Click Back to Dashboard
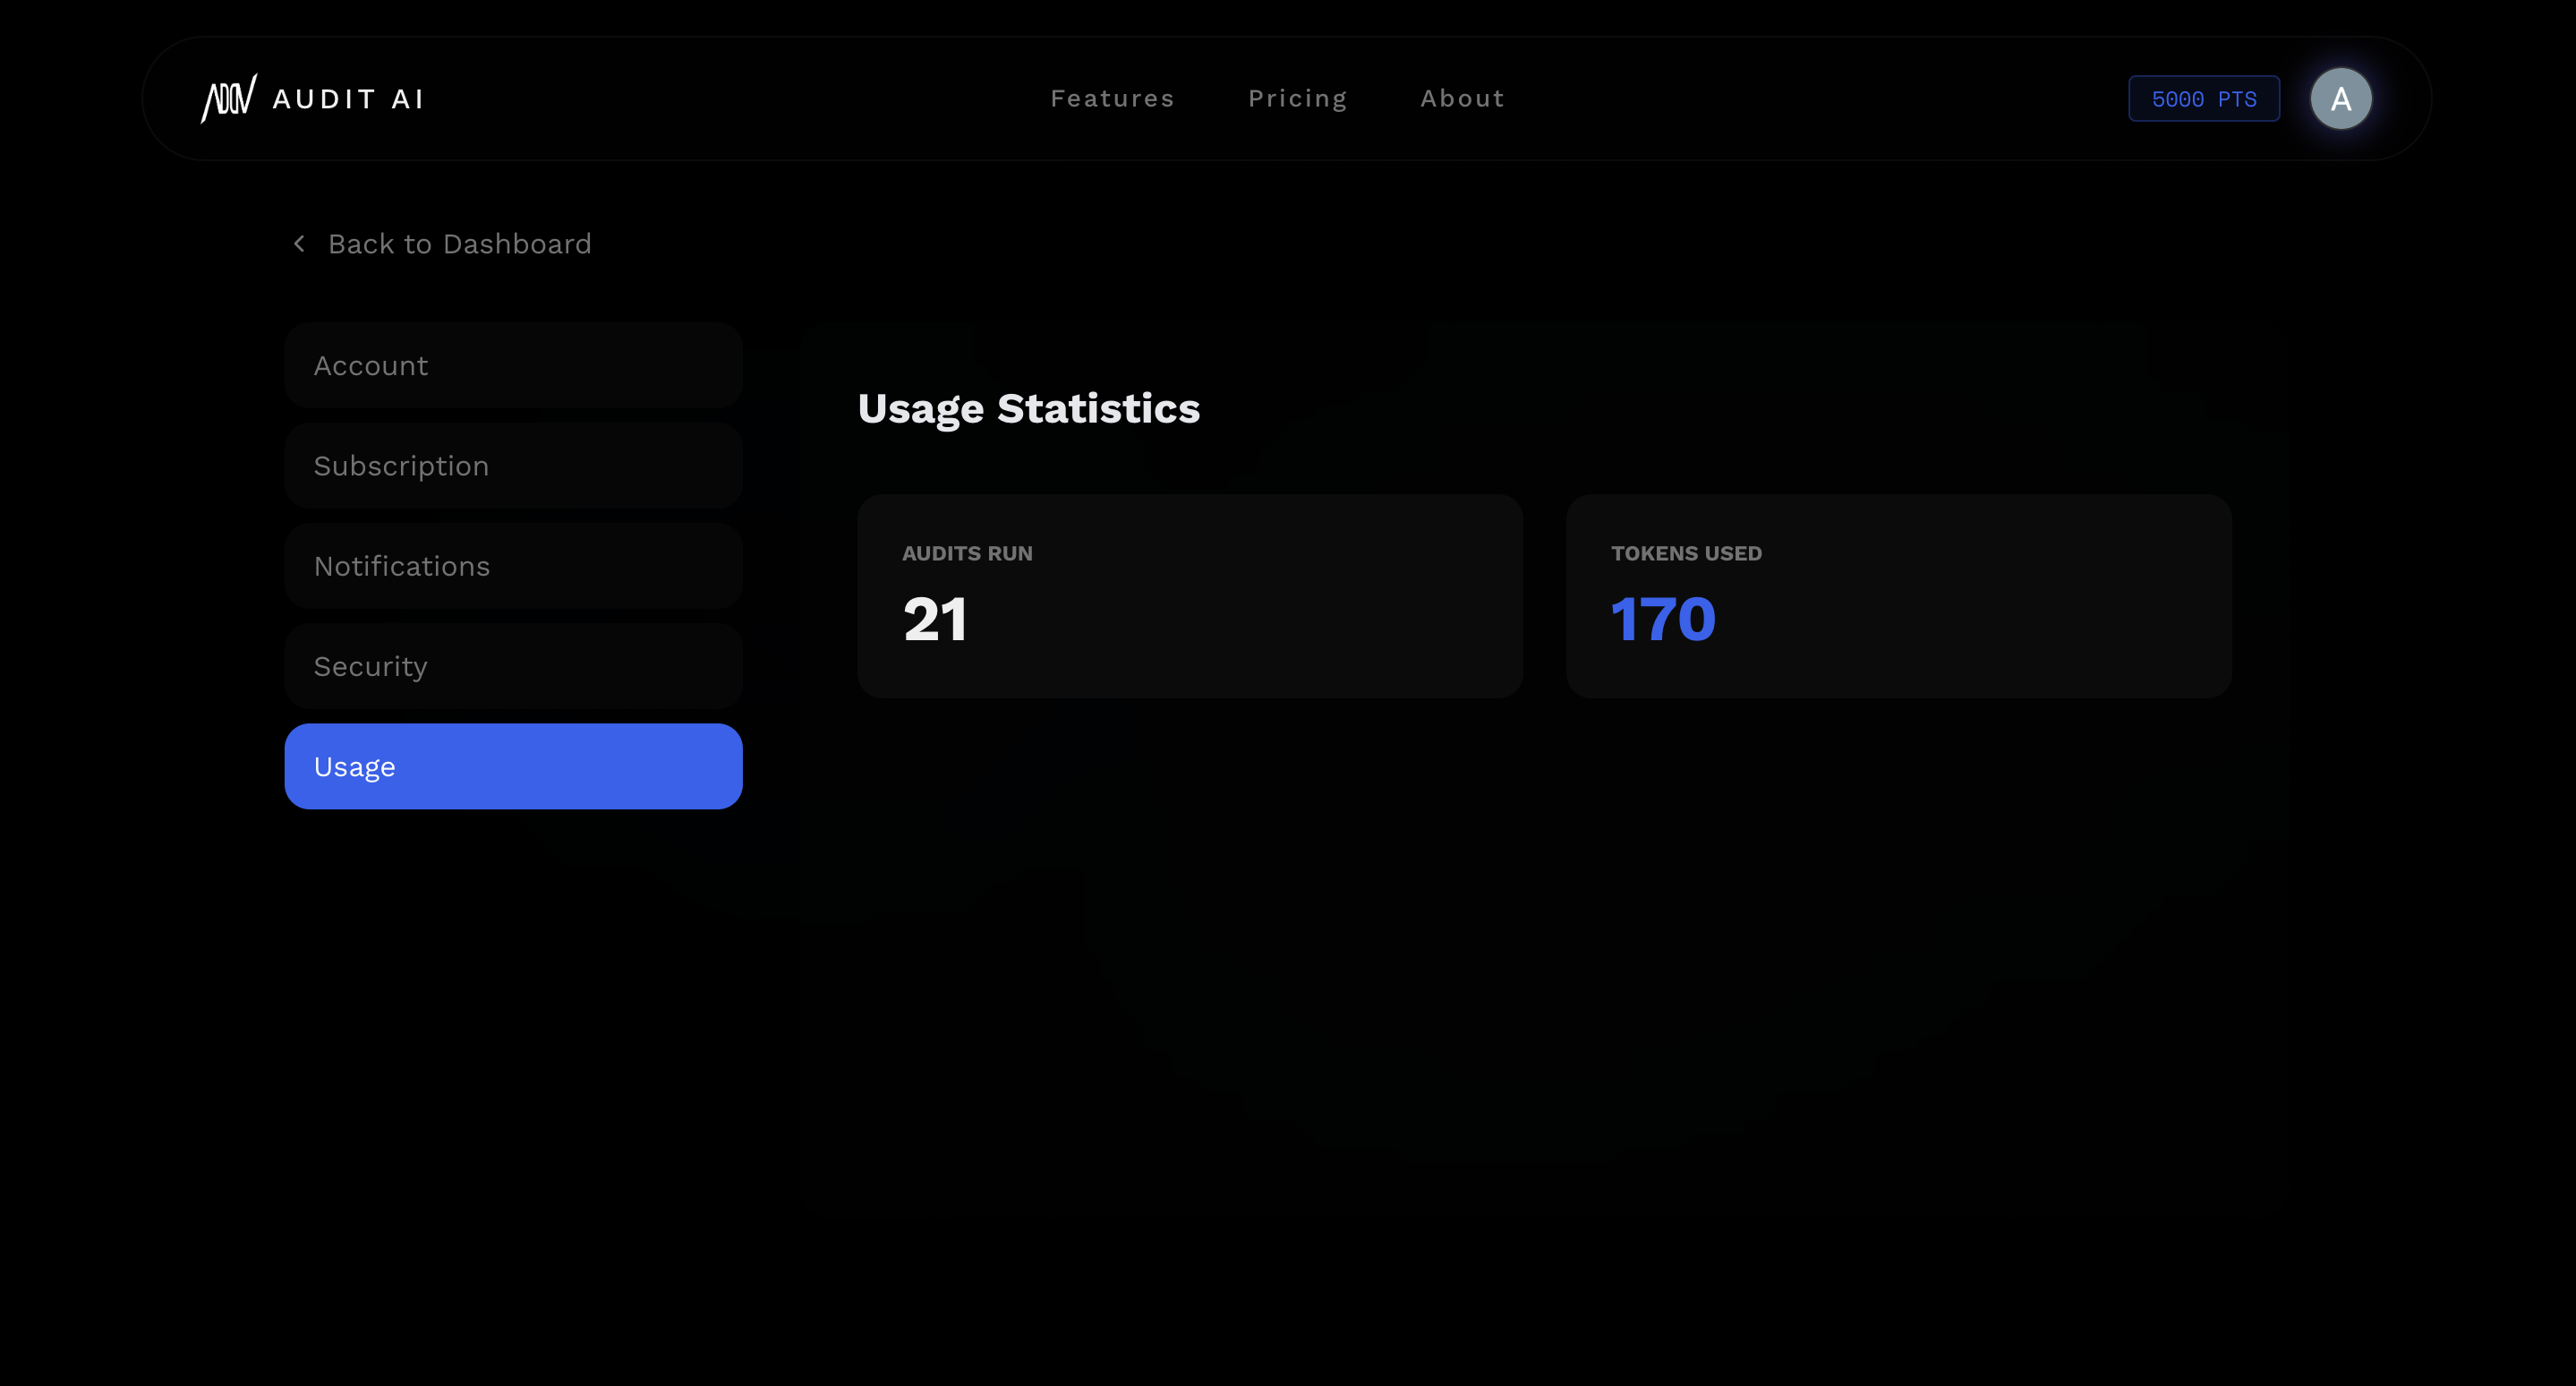2576x1386 pixels. point(459,243)
